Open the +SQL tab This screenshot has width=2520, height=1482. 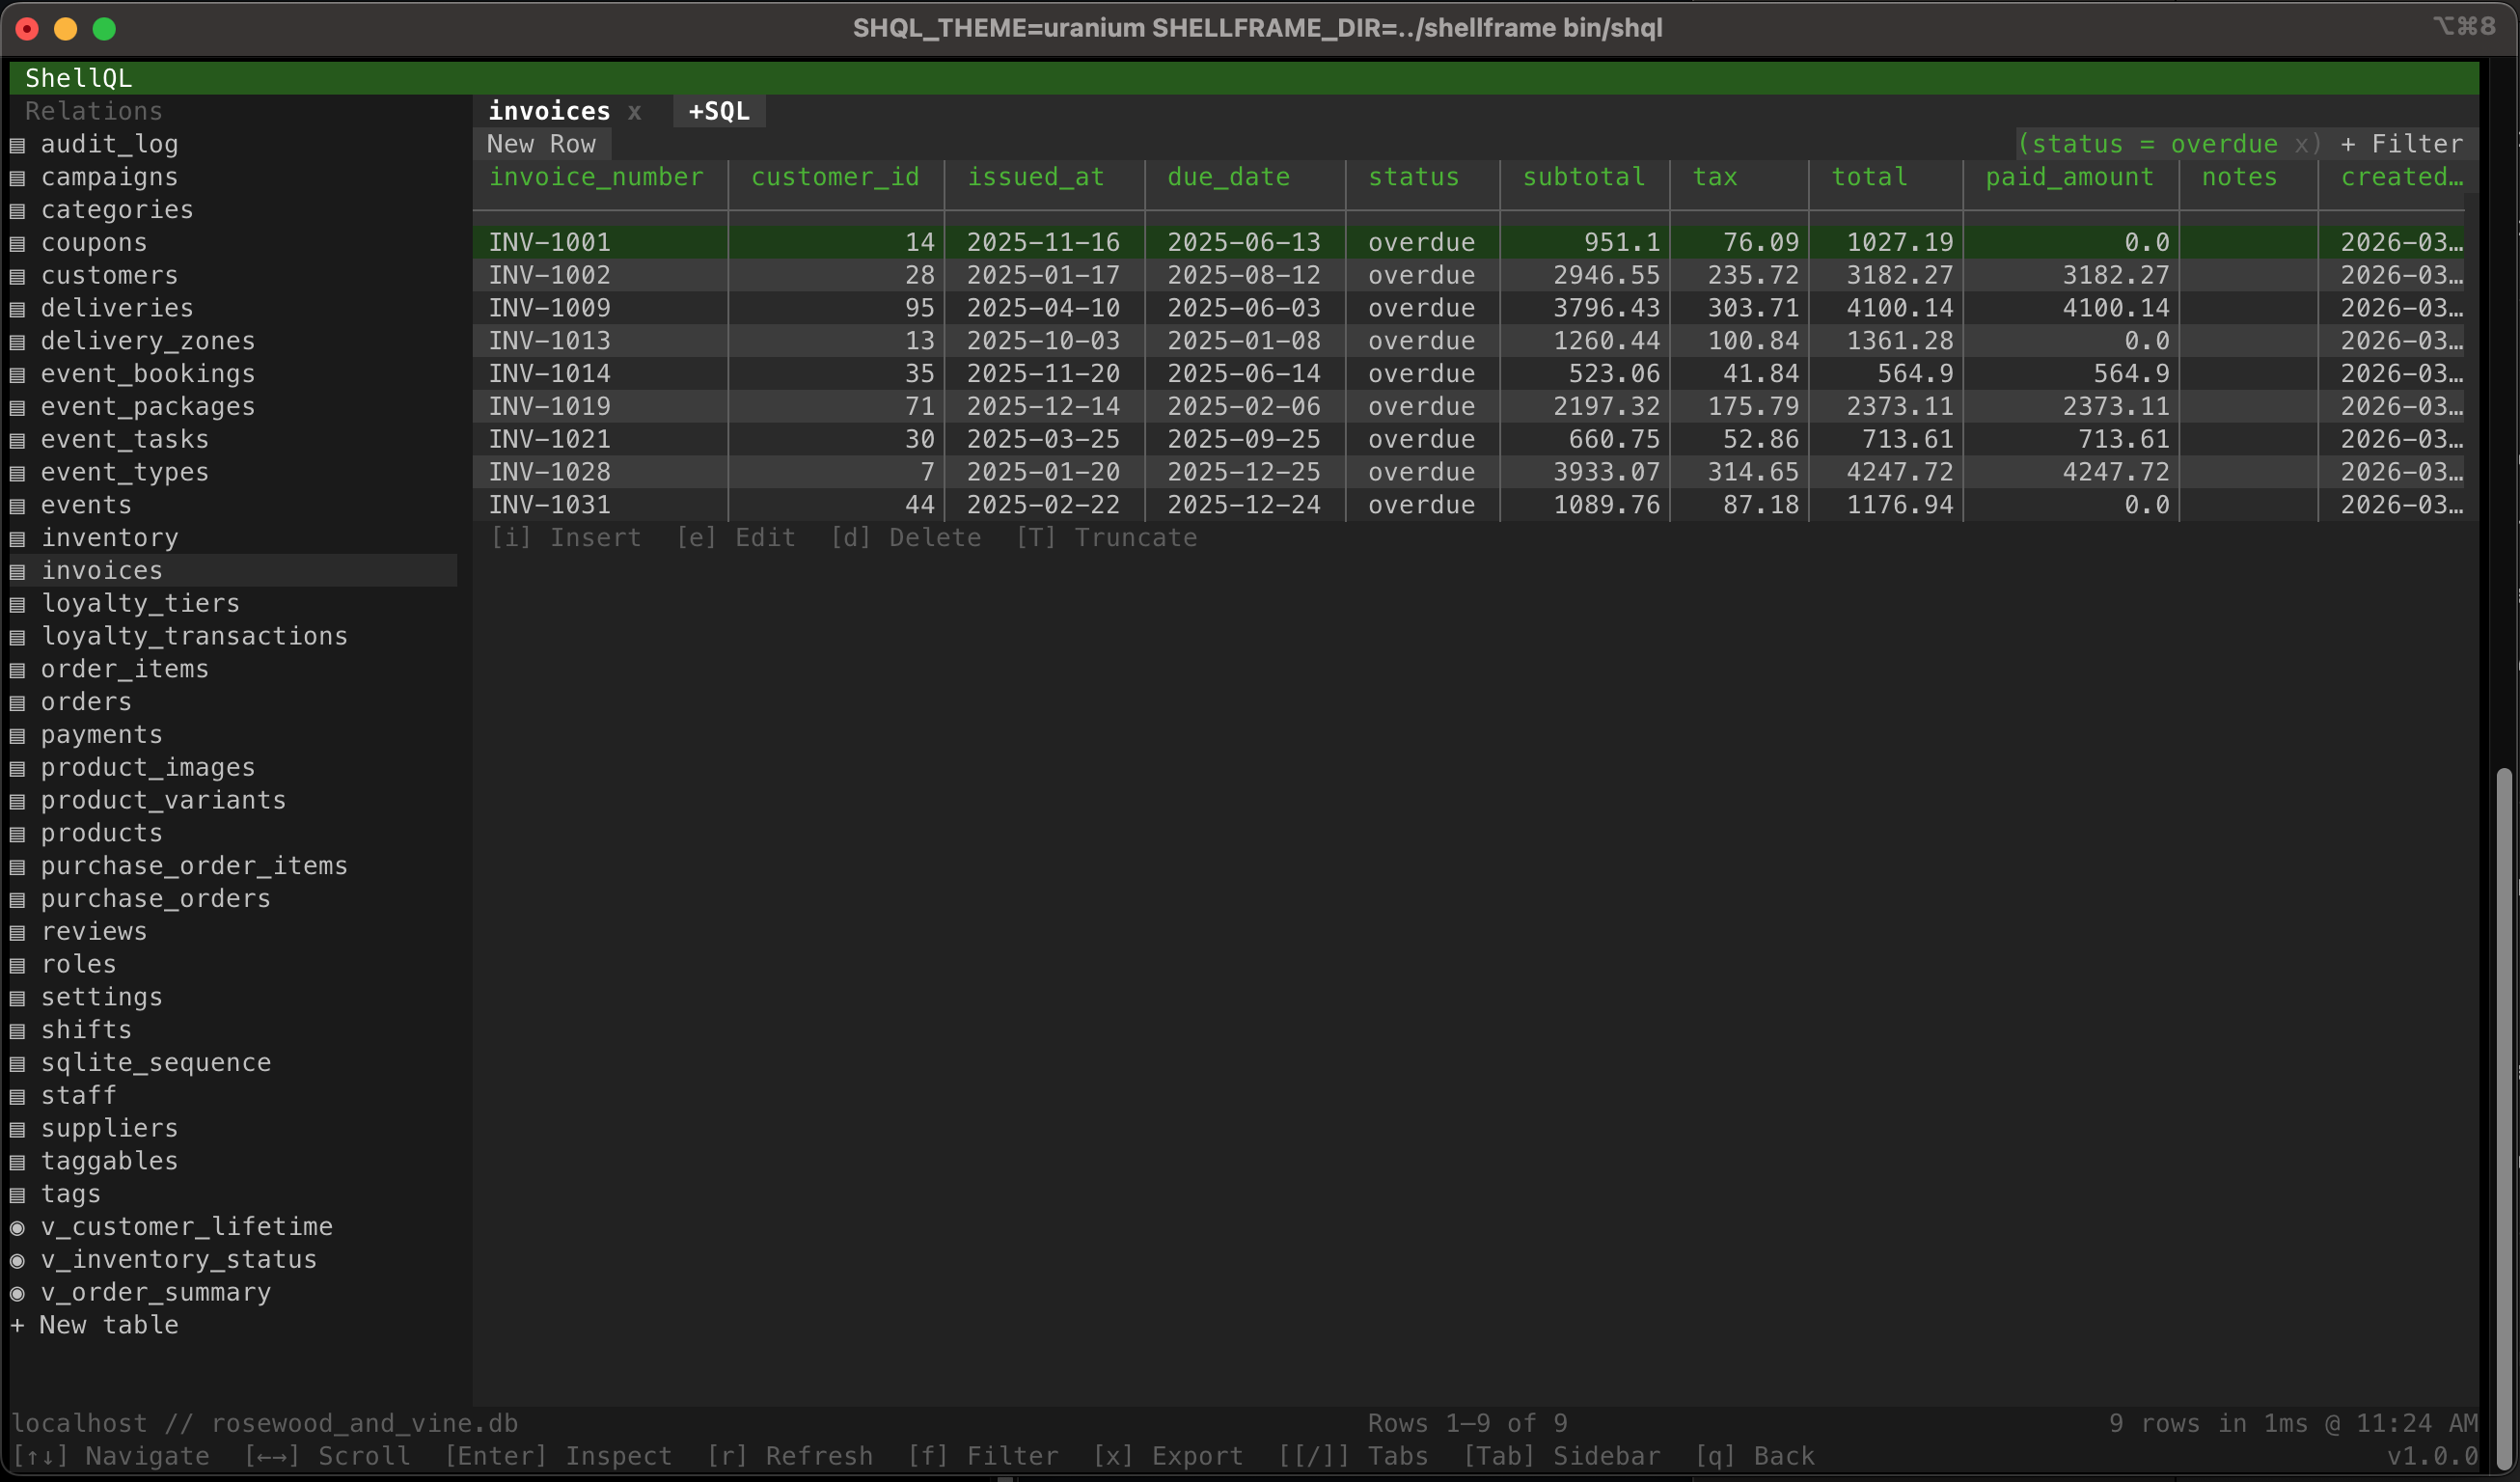(718, 111)
